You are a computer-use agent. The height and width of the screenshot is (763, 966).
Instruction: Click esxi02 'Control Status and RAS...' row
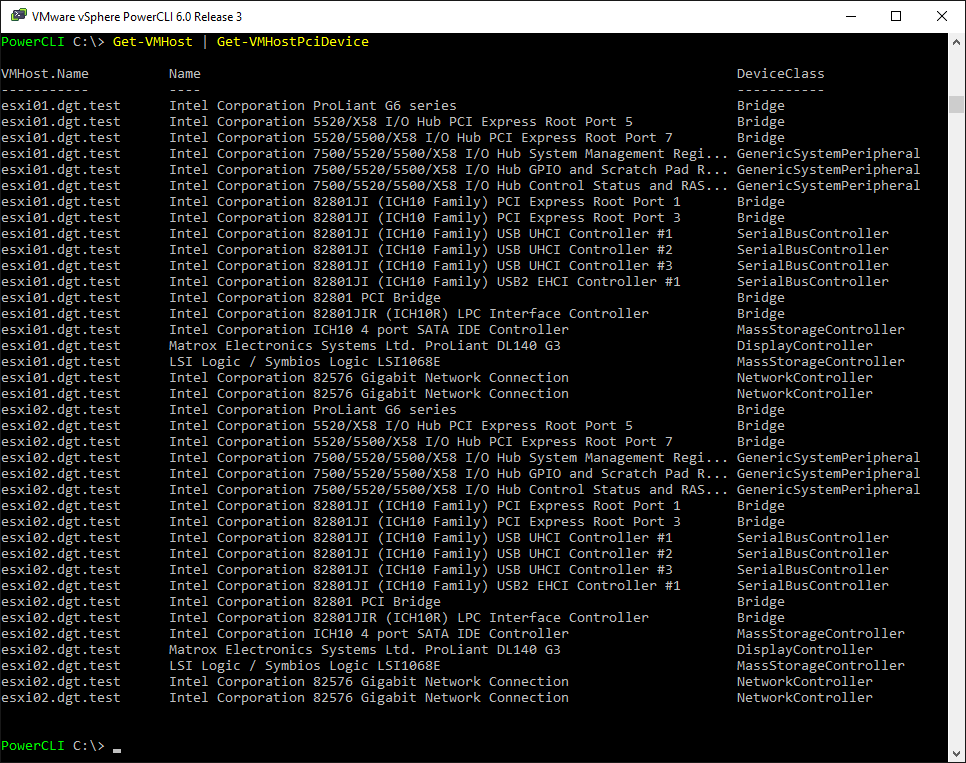coord(460,491)
